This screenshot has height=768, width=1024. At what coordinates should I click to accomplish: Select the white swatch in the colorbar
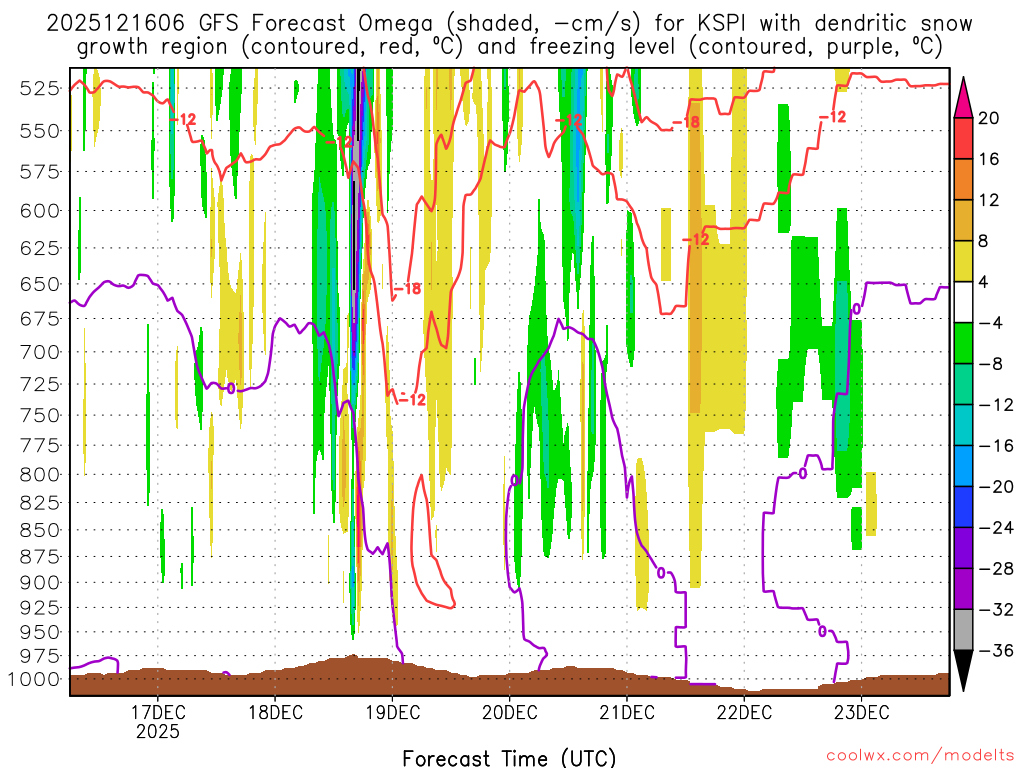pos(964,302)
